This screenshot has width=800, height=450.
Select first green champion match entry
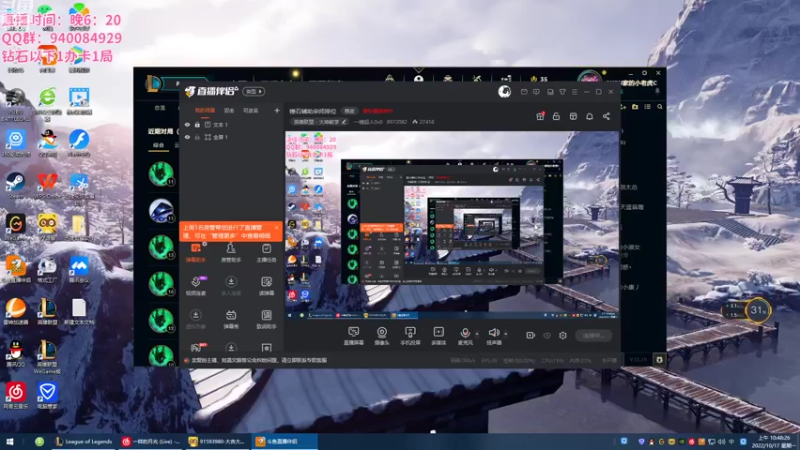pyautogui.click(x=161, y=173)
